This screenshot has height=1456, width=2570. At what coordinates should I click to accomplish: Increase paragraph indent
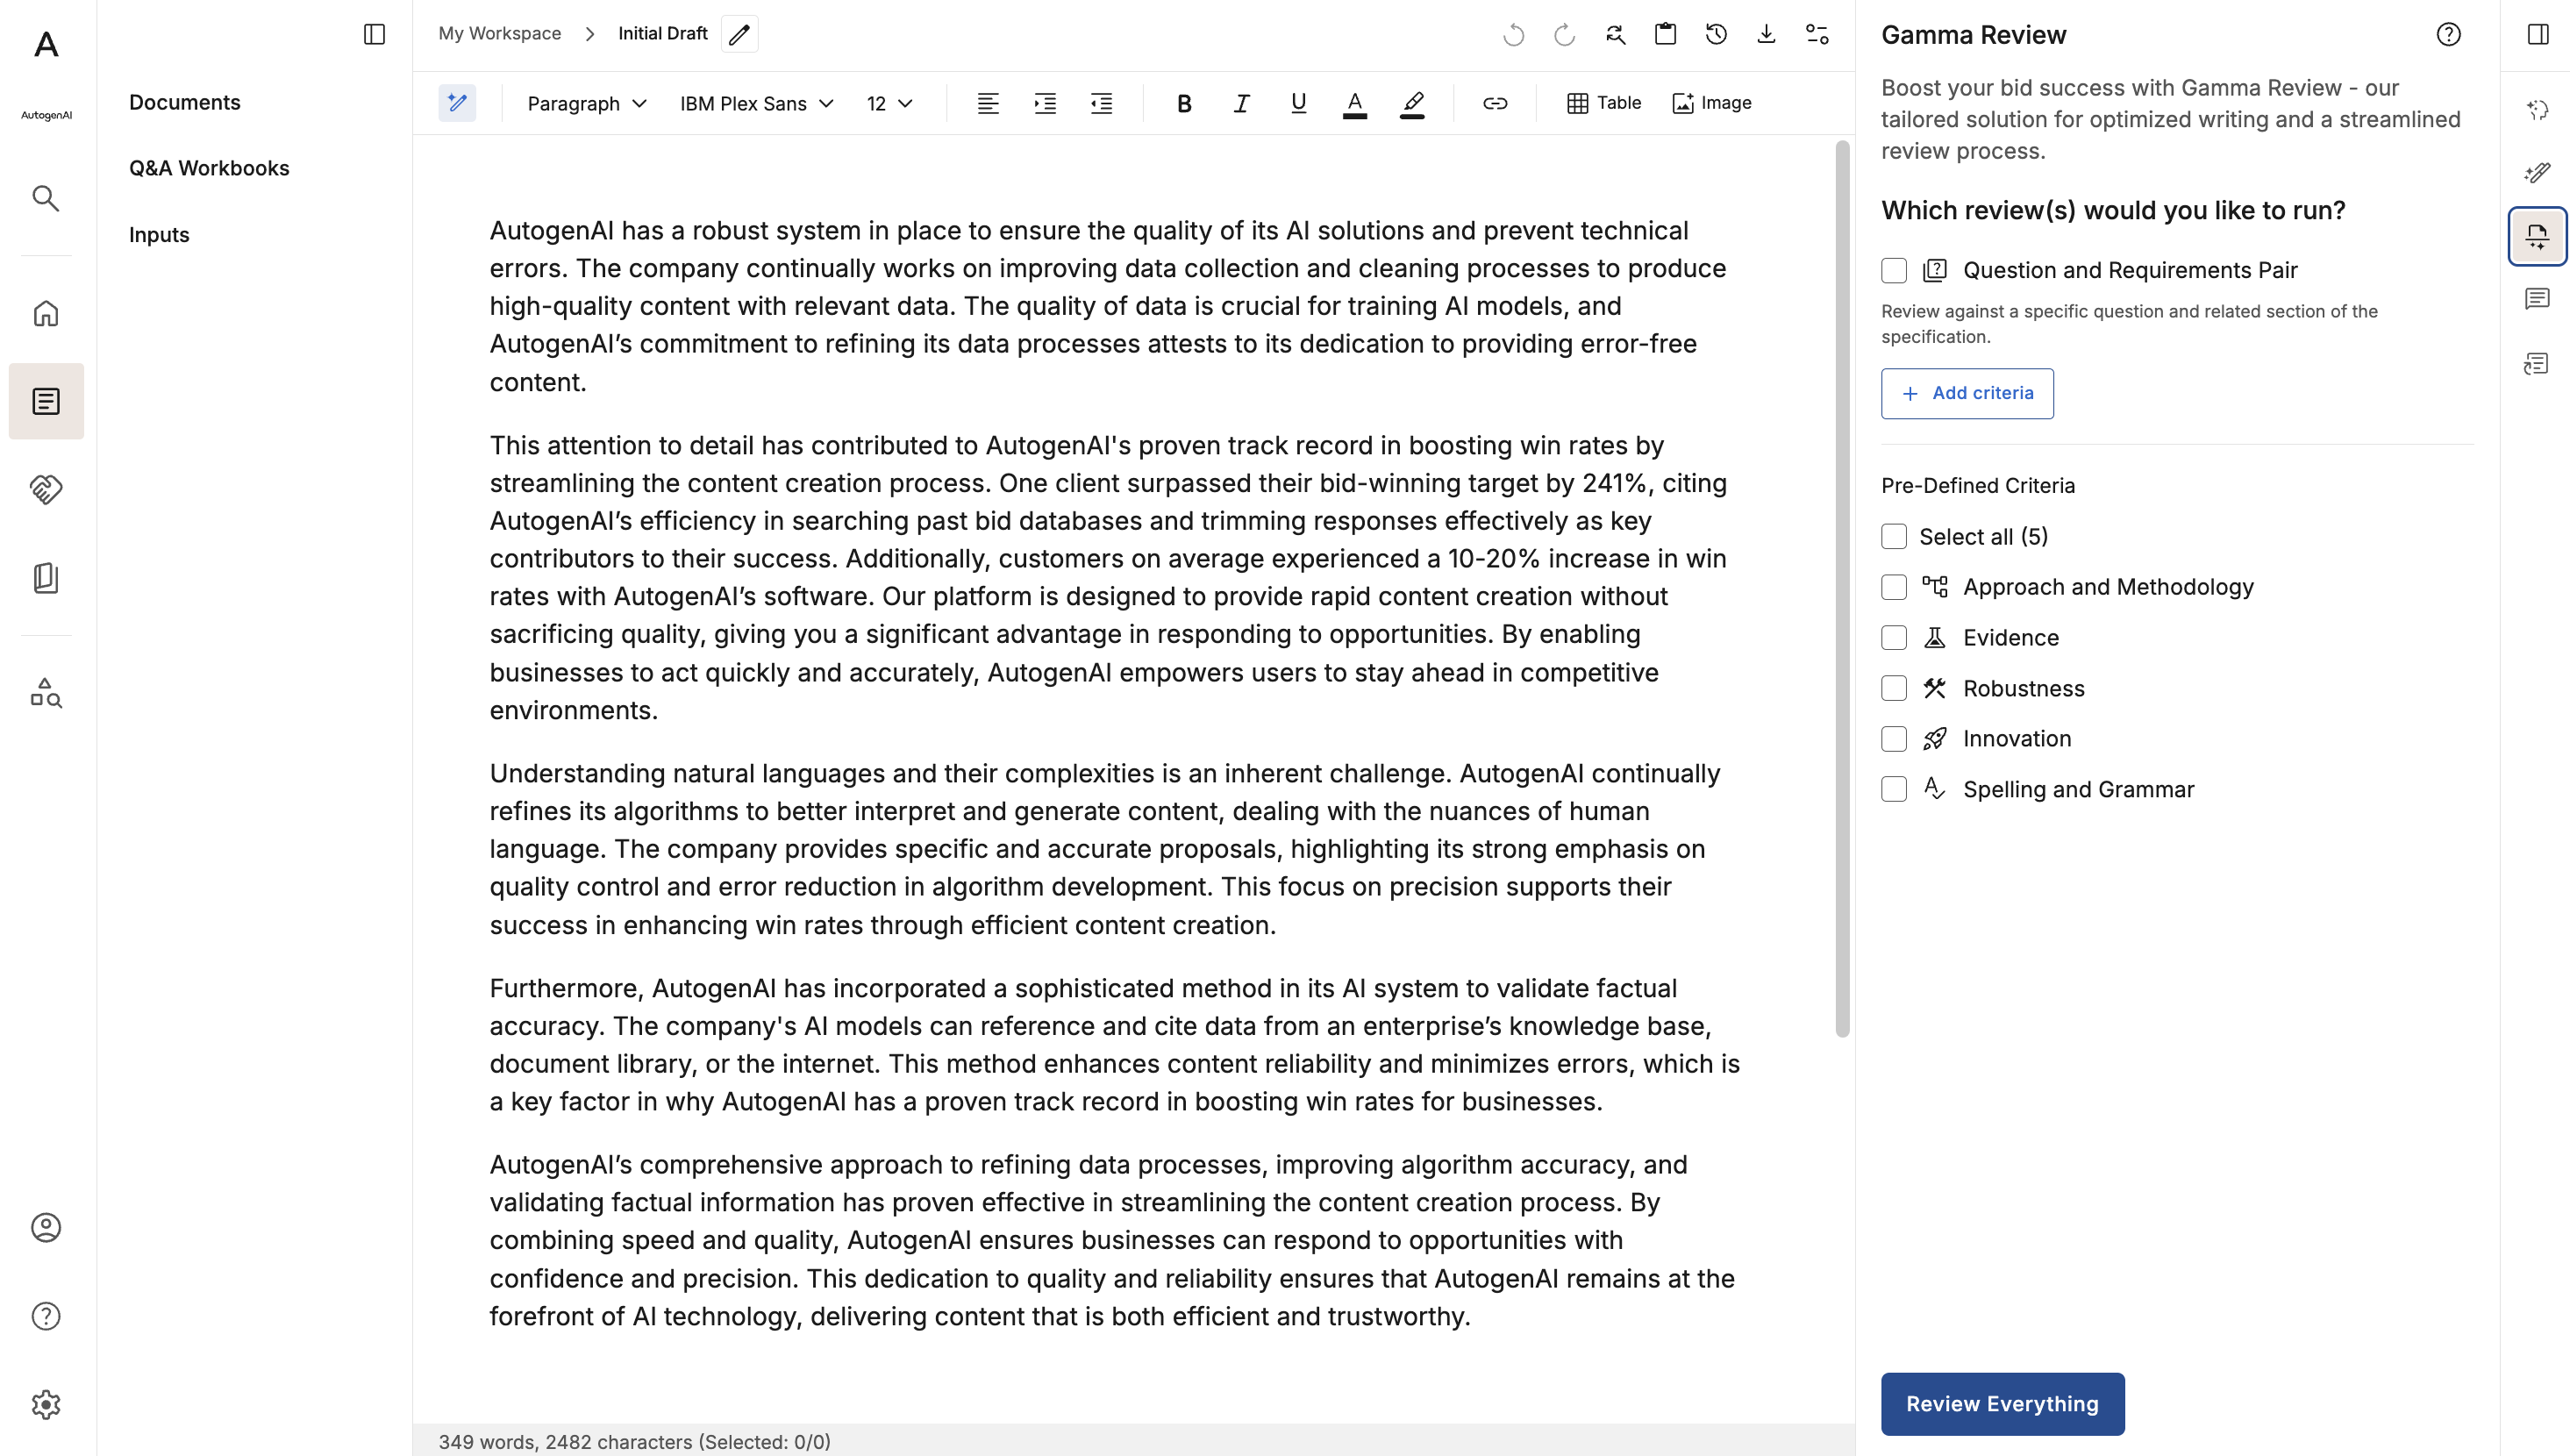coord(1045,103)
